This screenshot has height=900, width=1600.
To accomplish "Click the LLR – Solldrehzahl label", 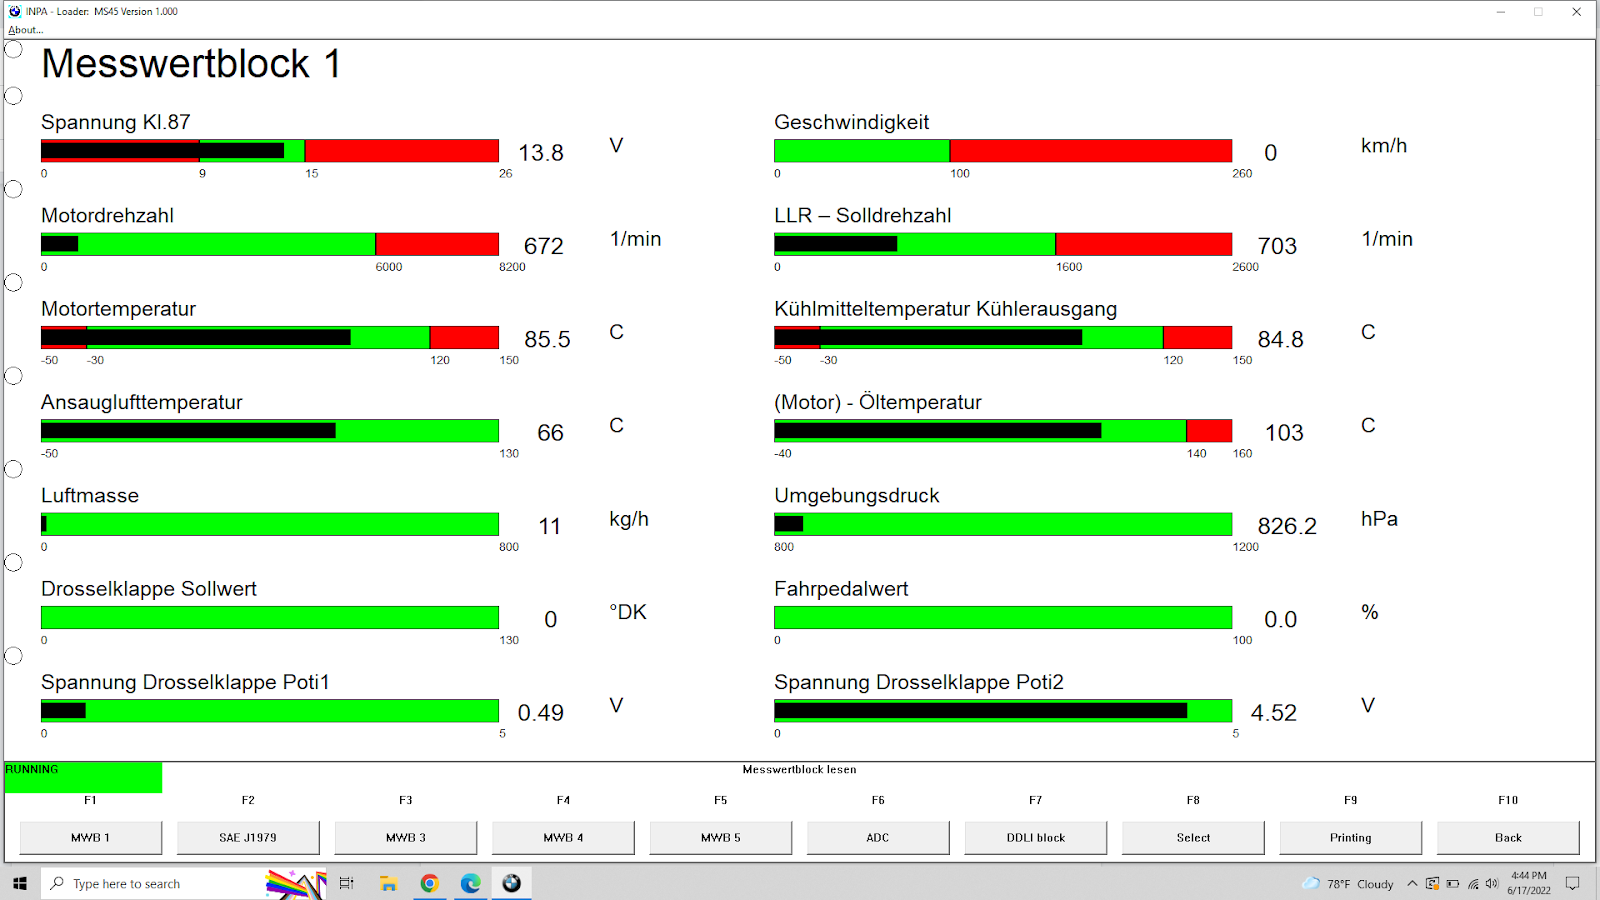I will [x=862, y=216].
